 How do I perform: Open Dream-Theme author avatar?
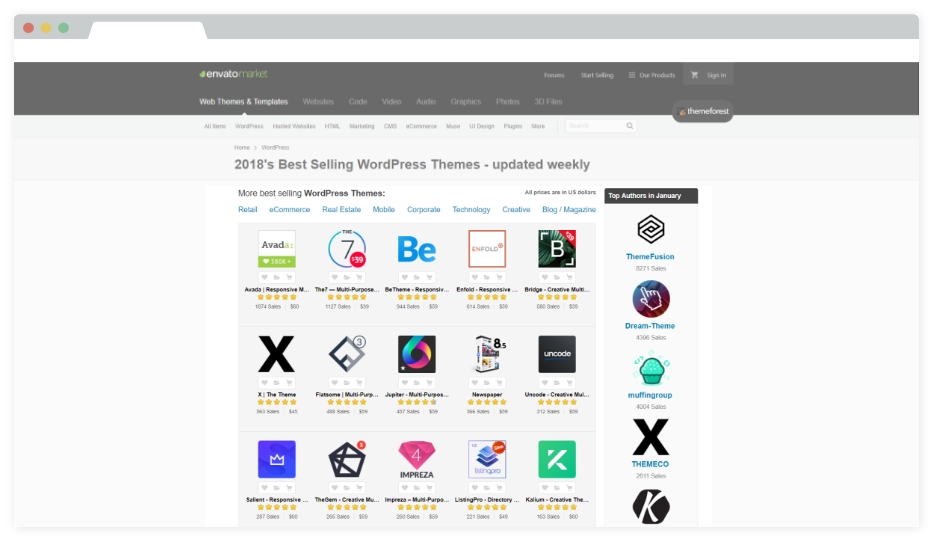pos(651,299)
